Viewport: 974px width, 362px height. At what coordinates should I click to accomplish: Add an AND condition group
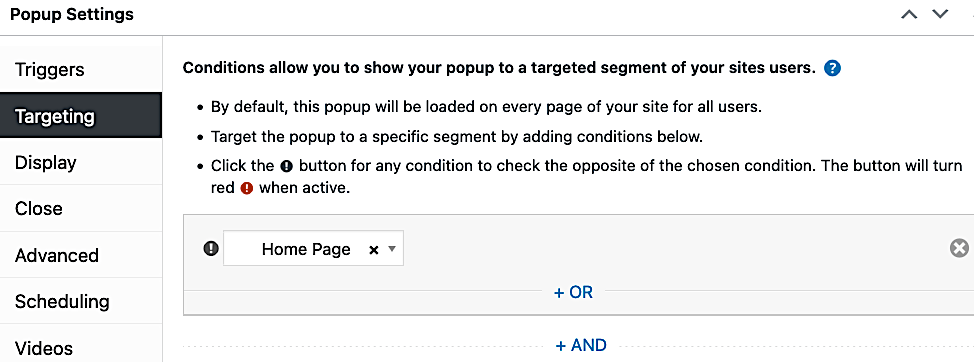(x=581, y=345)
